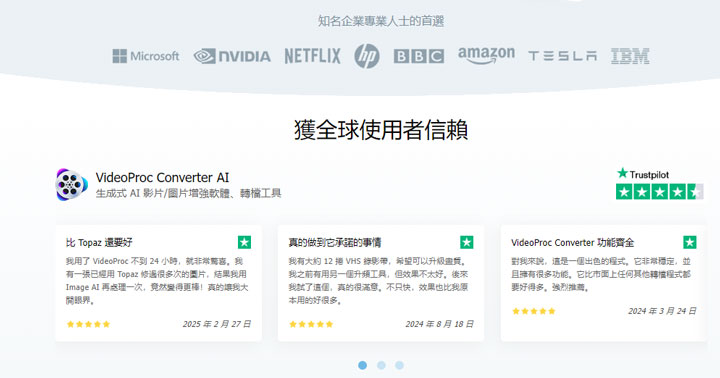Image resolution: width=720 pixels, height=378 pixels.
Task: Click the VHS 錄影帶 review body text
Action: (x=378, y=281)
